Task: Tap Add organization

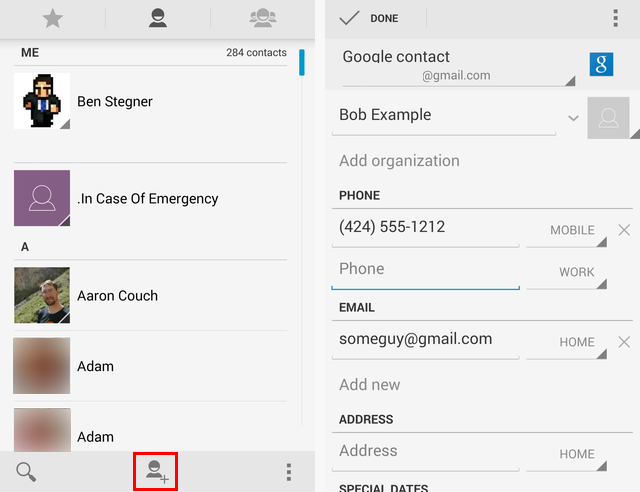Action: (x=399, y=161)
